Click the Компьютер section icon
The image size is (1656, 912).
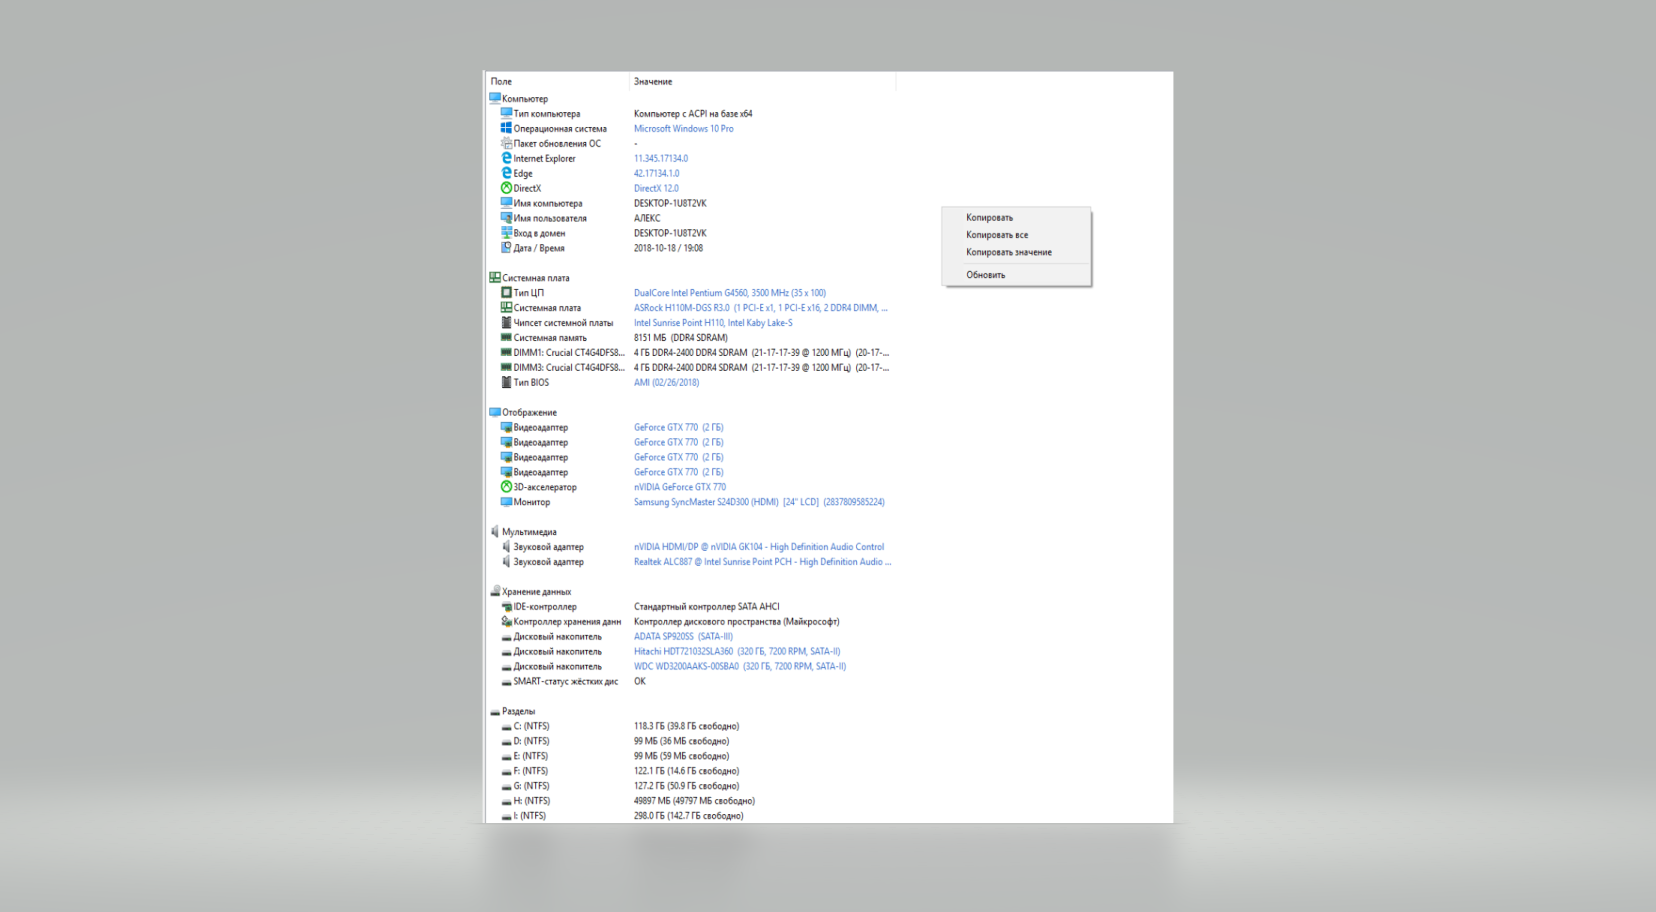point(495,98)
